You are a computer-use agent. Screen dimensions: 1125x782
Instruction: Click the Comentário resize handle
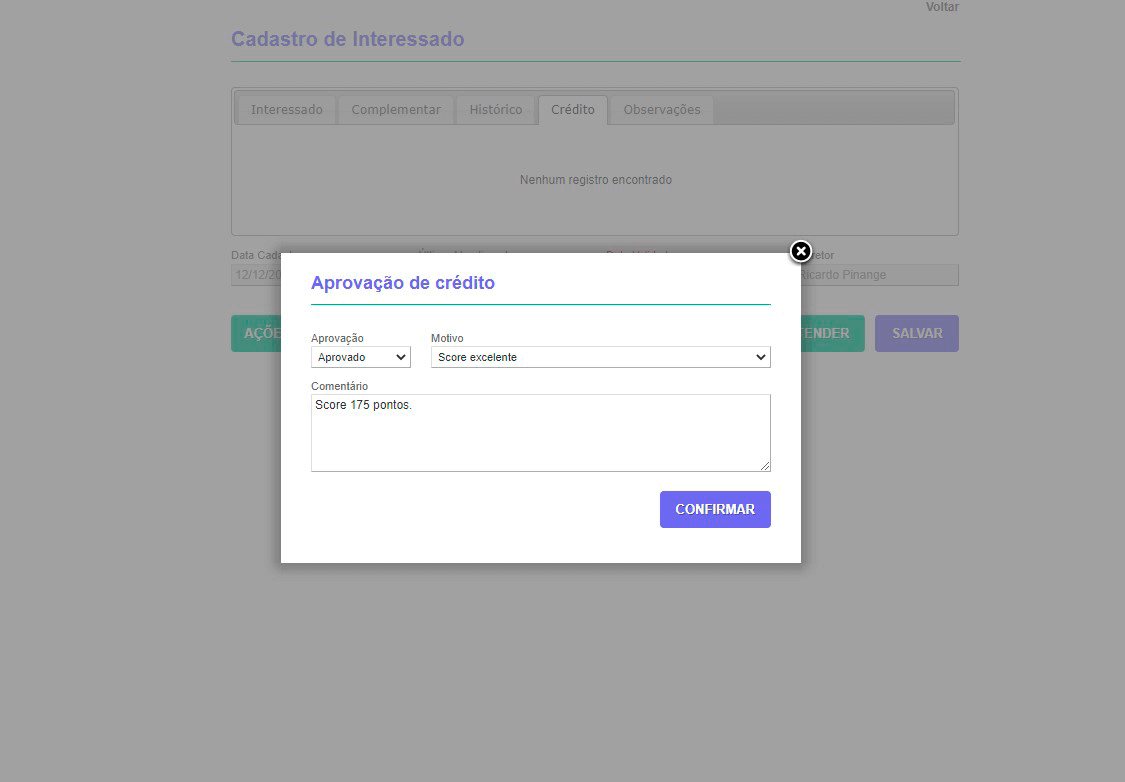click(x=766, y=468)
